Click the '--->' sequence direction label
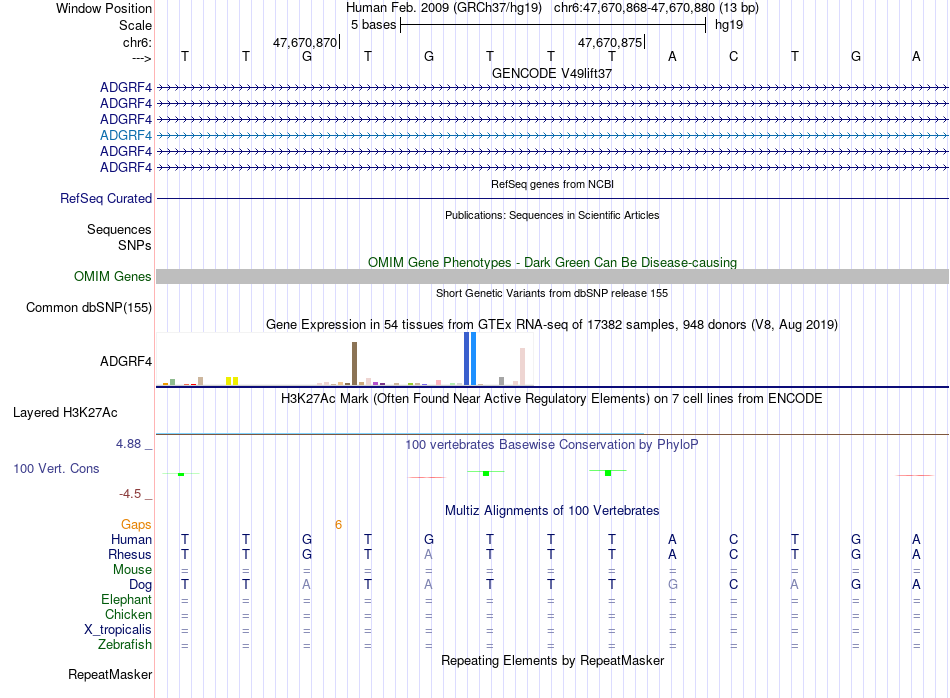The width and height of the screenshot is (950, 698). [142, 58]
